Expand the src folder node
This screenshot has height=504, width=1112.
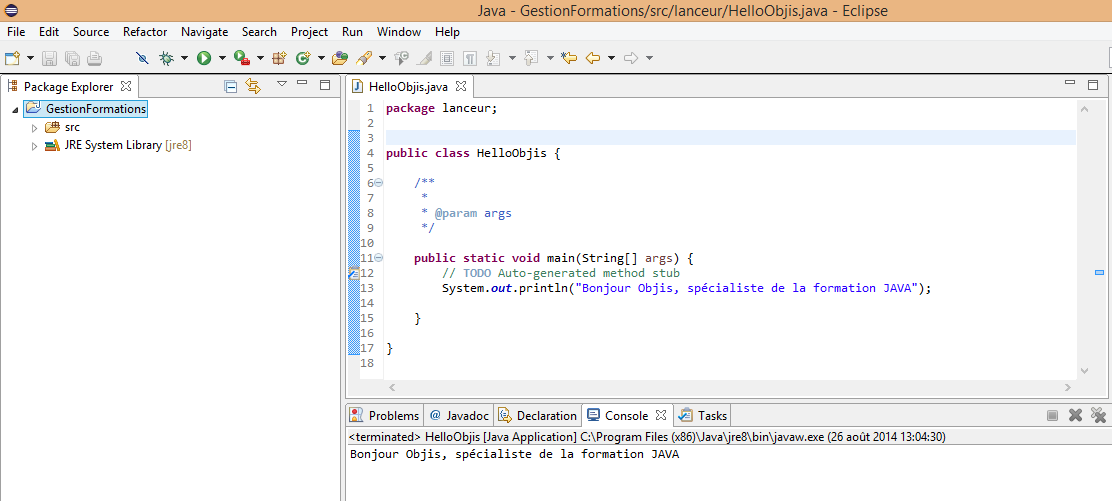(x=33, y=128)
